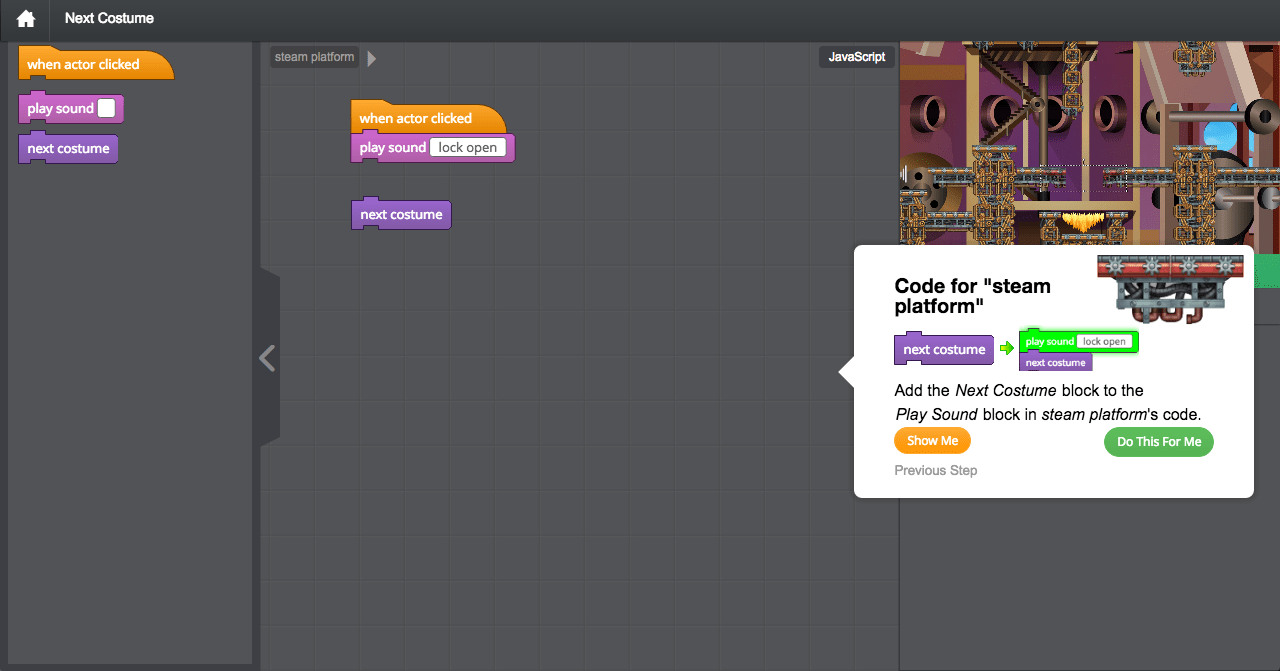Select loose 'next costume' block in workspace
Screen dimensions: 1280x671
401,214
